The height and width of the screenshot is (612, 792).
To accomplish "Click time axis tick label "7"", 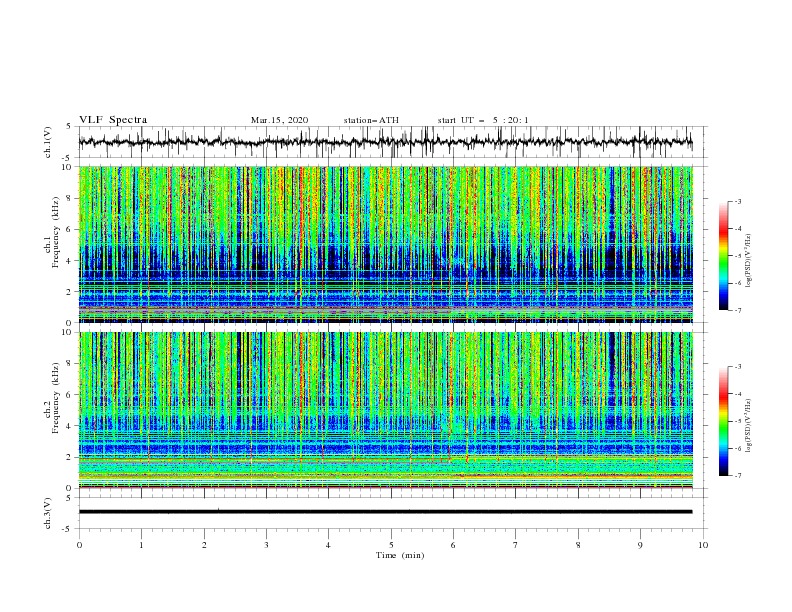I will [x=516, y=545].
